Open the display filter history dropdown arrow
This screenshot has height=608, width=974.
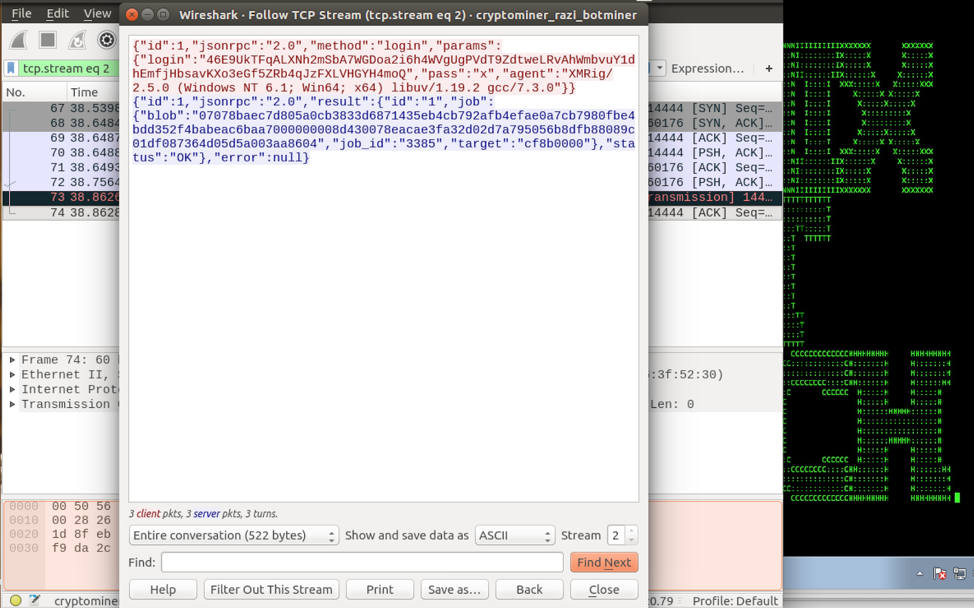pyautogui.click(x=659, y=69)
